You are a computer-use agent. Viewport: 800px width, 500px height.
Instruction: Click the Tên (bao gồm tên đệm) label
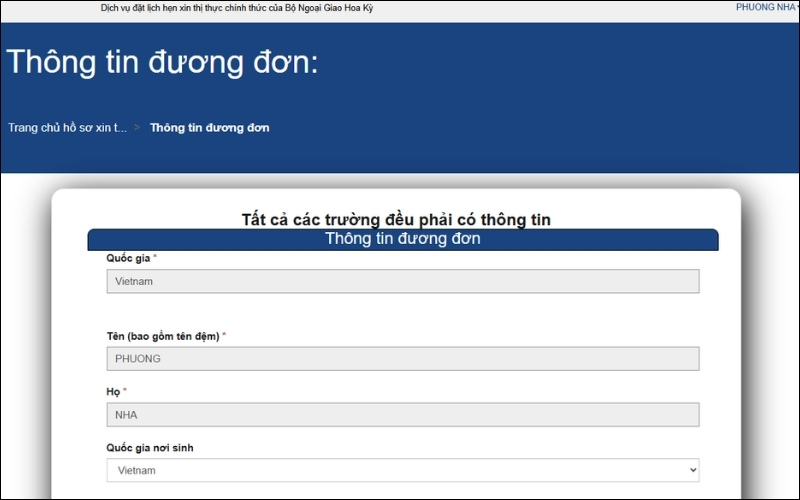162,336
